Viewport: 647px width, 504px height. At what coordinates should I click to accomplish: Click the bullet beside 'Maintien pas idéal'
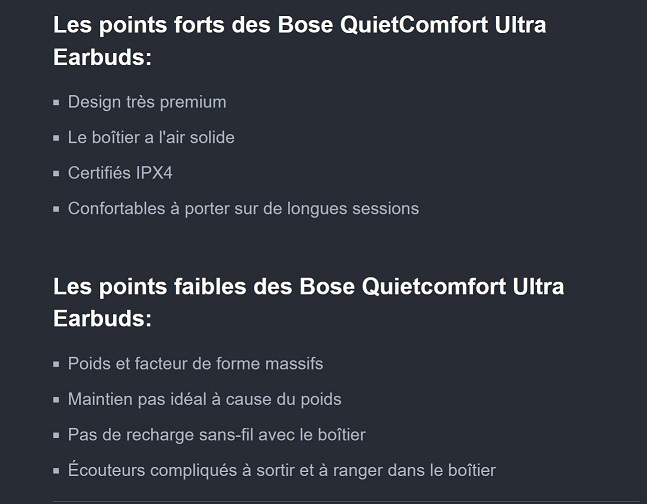[57, 401]
